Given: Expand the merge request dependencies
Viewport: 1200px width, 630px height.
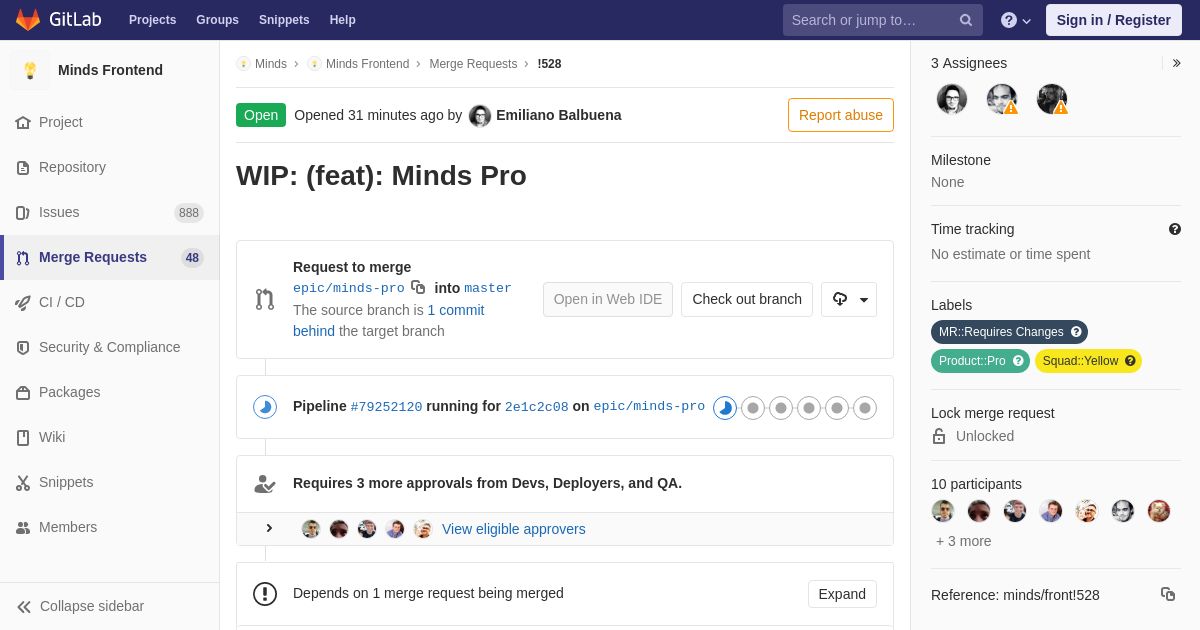Looking at the screenshot, I should (842, 594).
